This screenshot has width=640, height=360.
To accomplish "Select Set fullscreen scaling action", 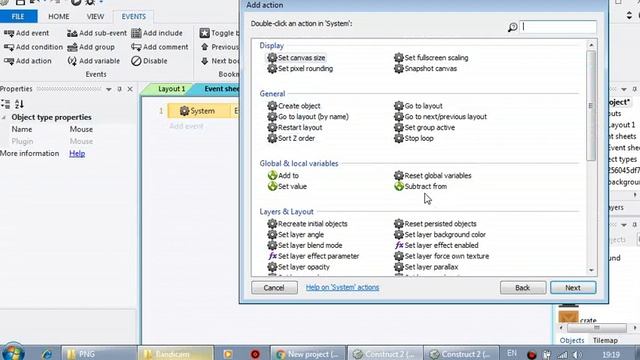I will click(x=431, y=58).
